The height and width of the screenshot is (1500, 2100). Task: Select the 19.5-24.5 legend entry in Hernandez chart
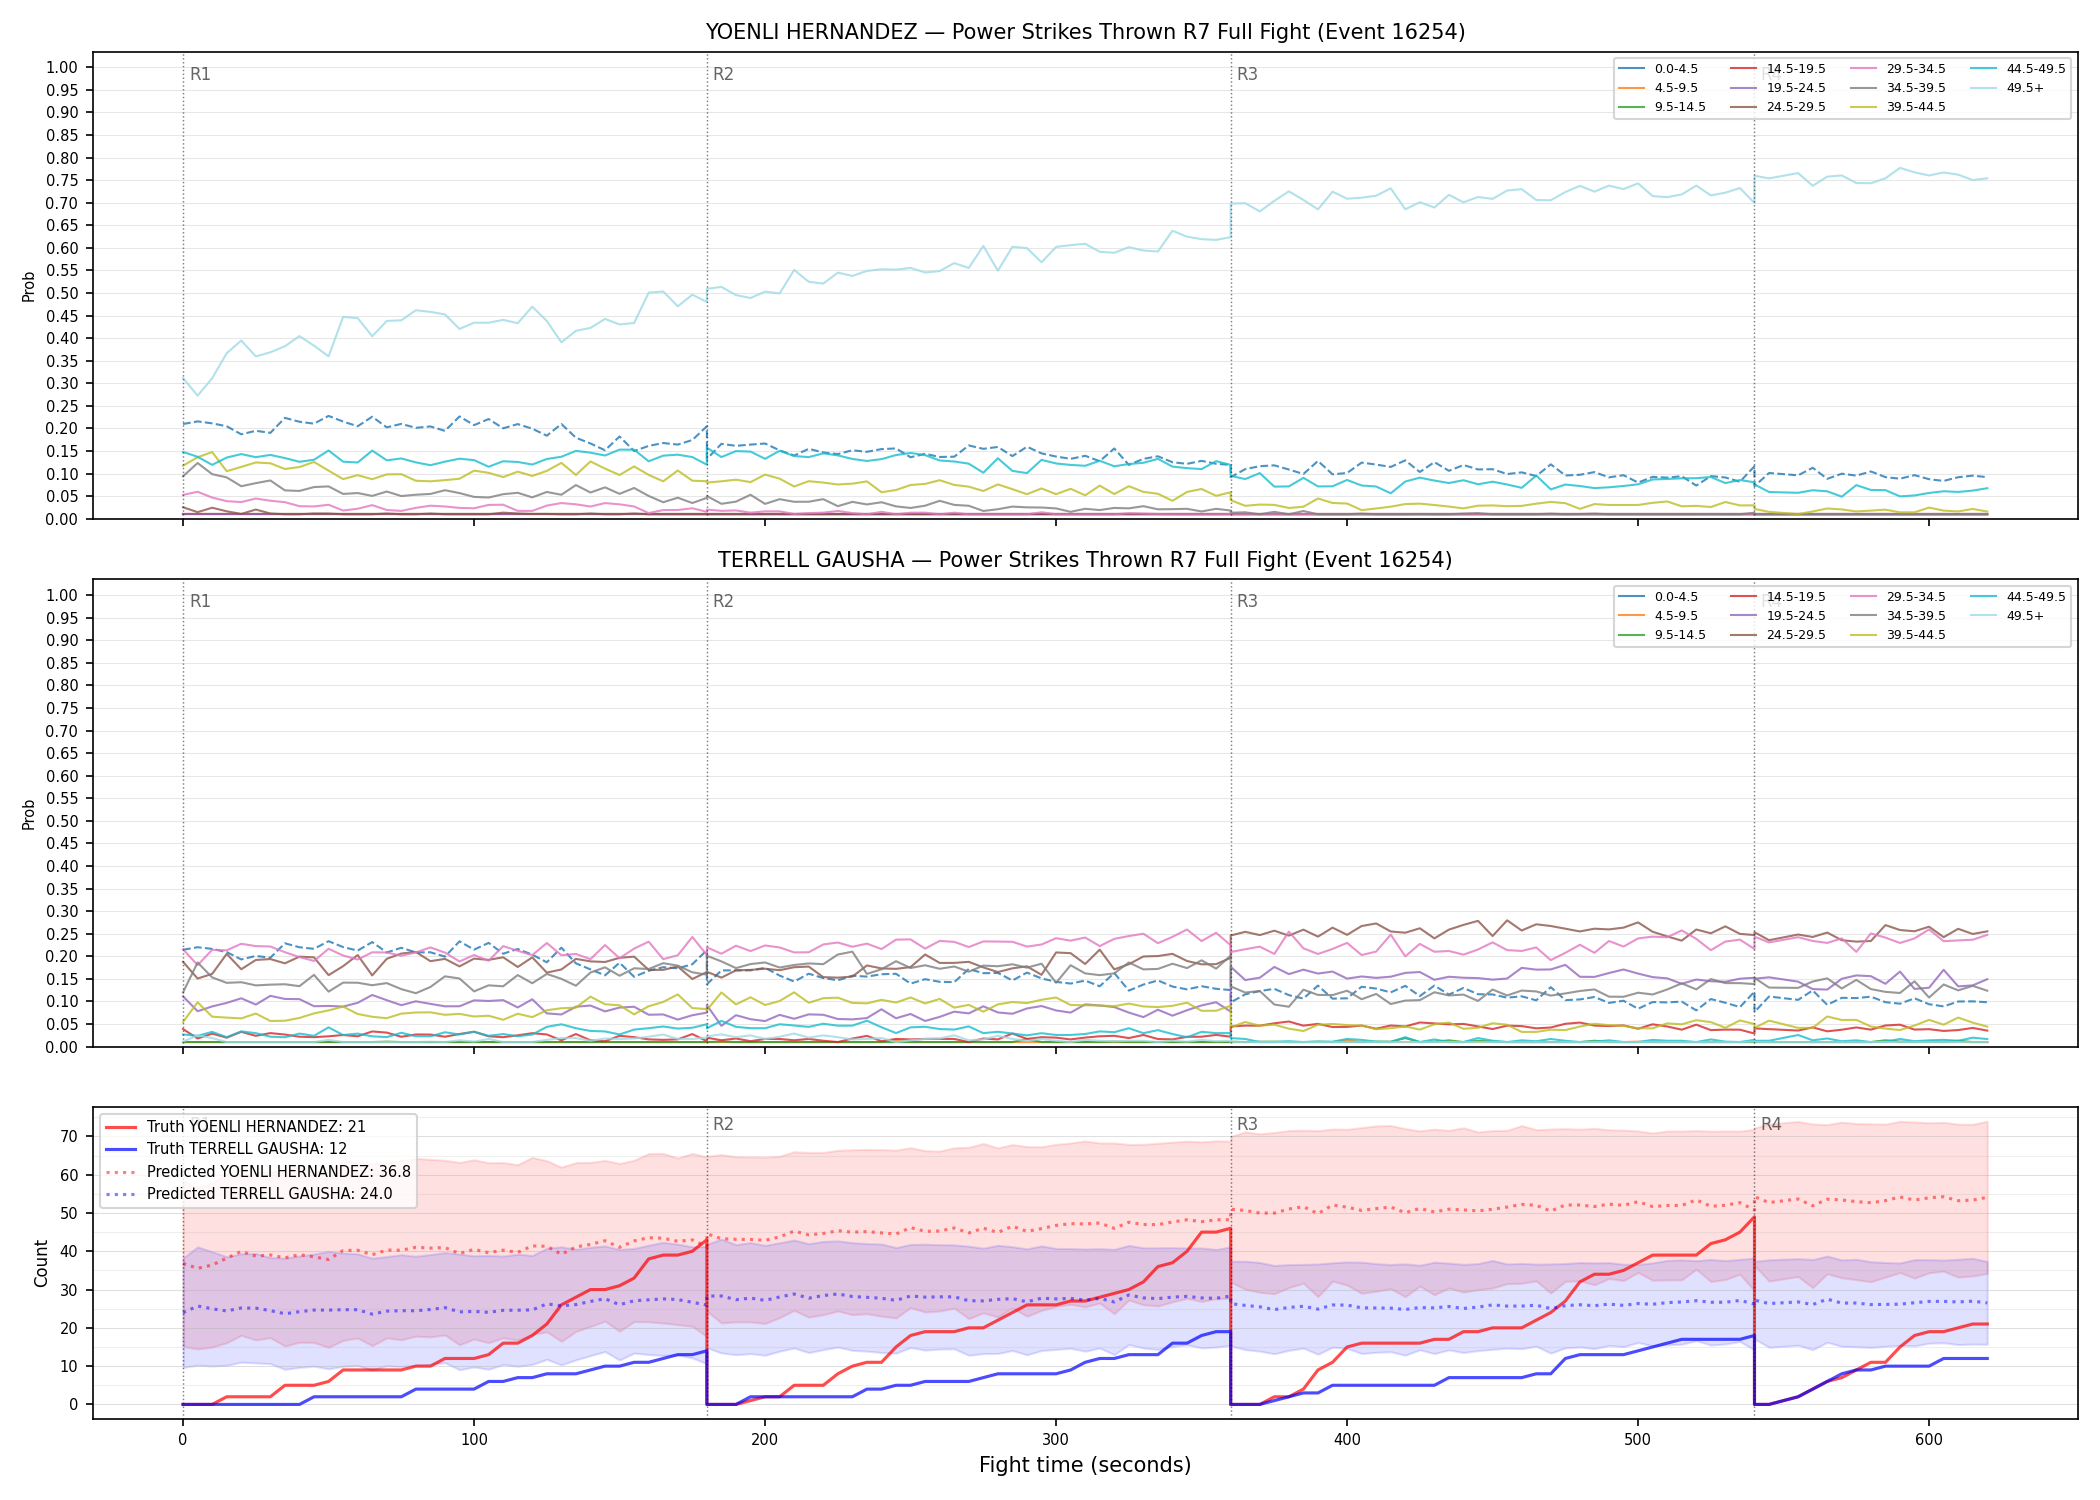[x=1779, y=88]
